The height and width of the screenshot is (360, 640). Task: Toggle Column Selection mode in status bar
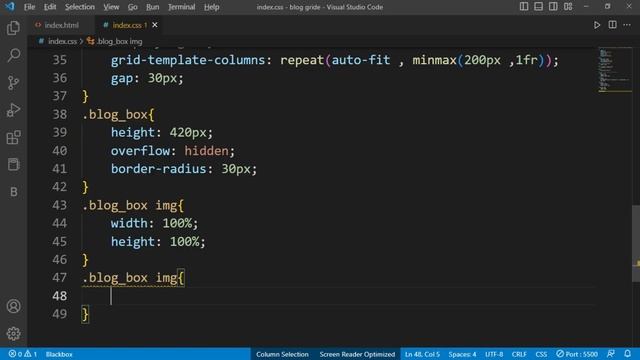[x=282, y=354]
